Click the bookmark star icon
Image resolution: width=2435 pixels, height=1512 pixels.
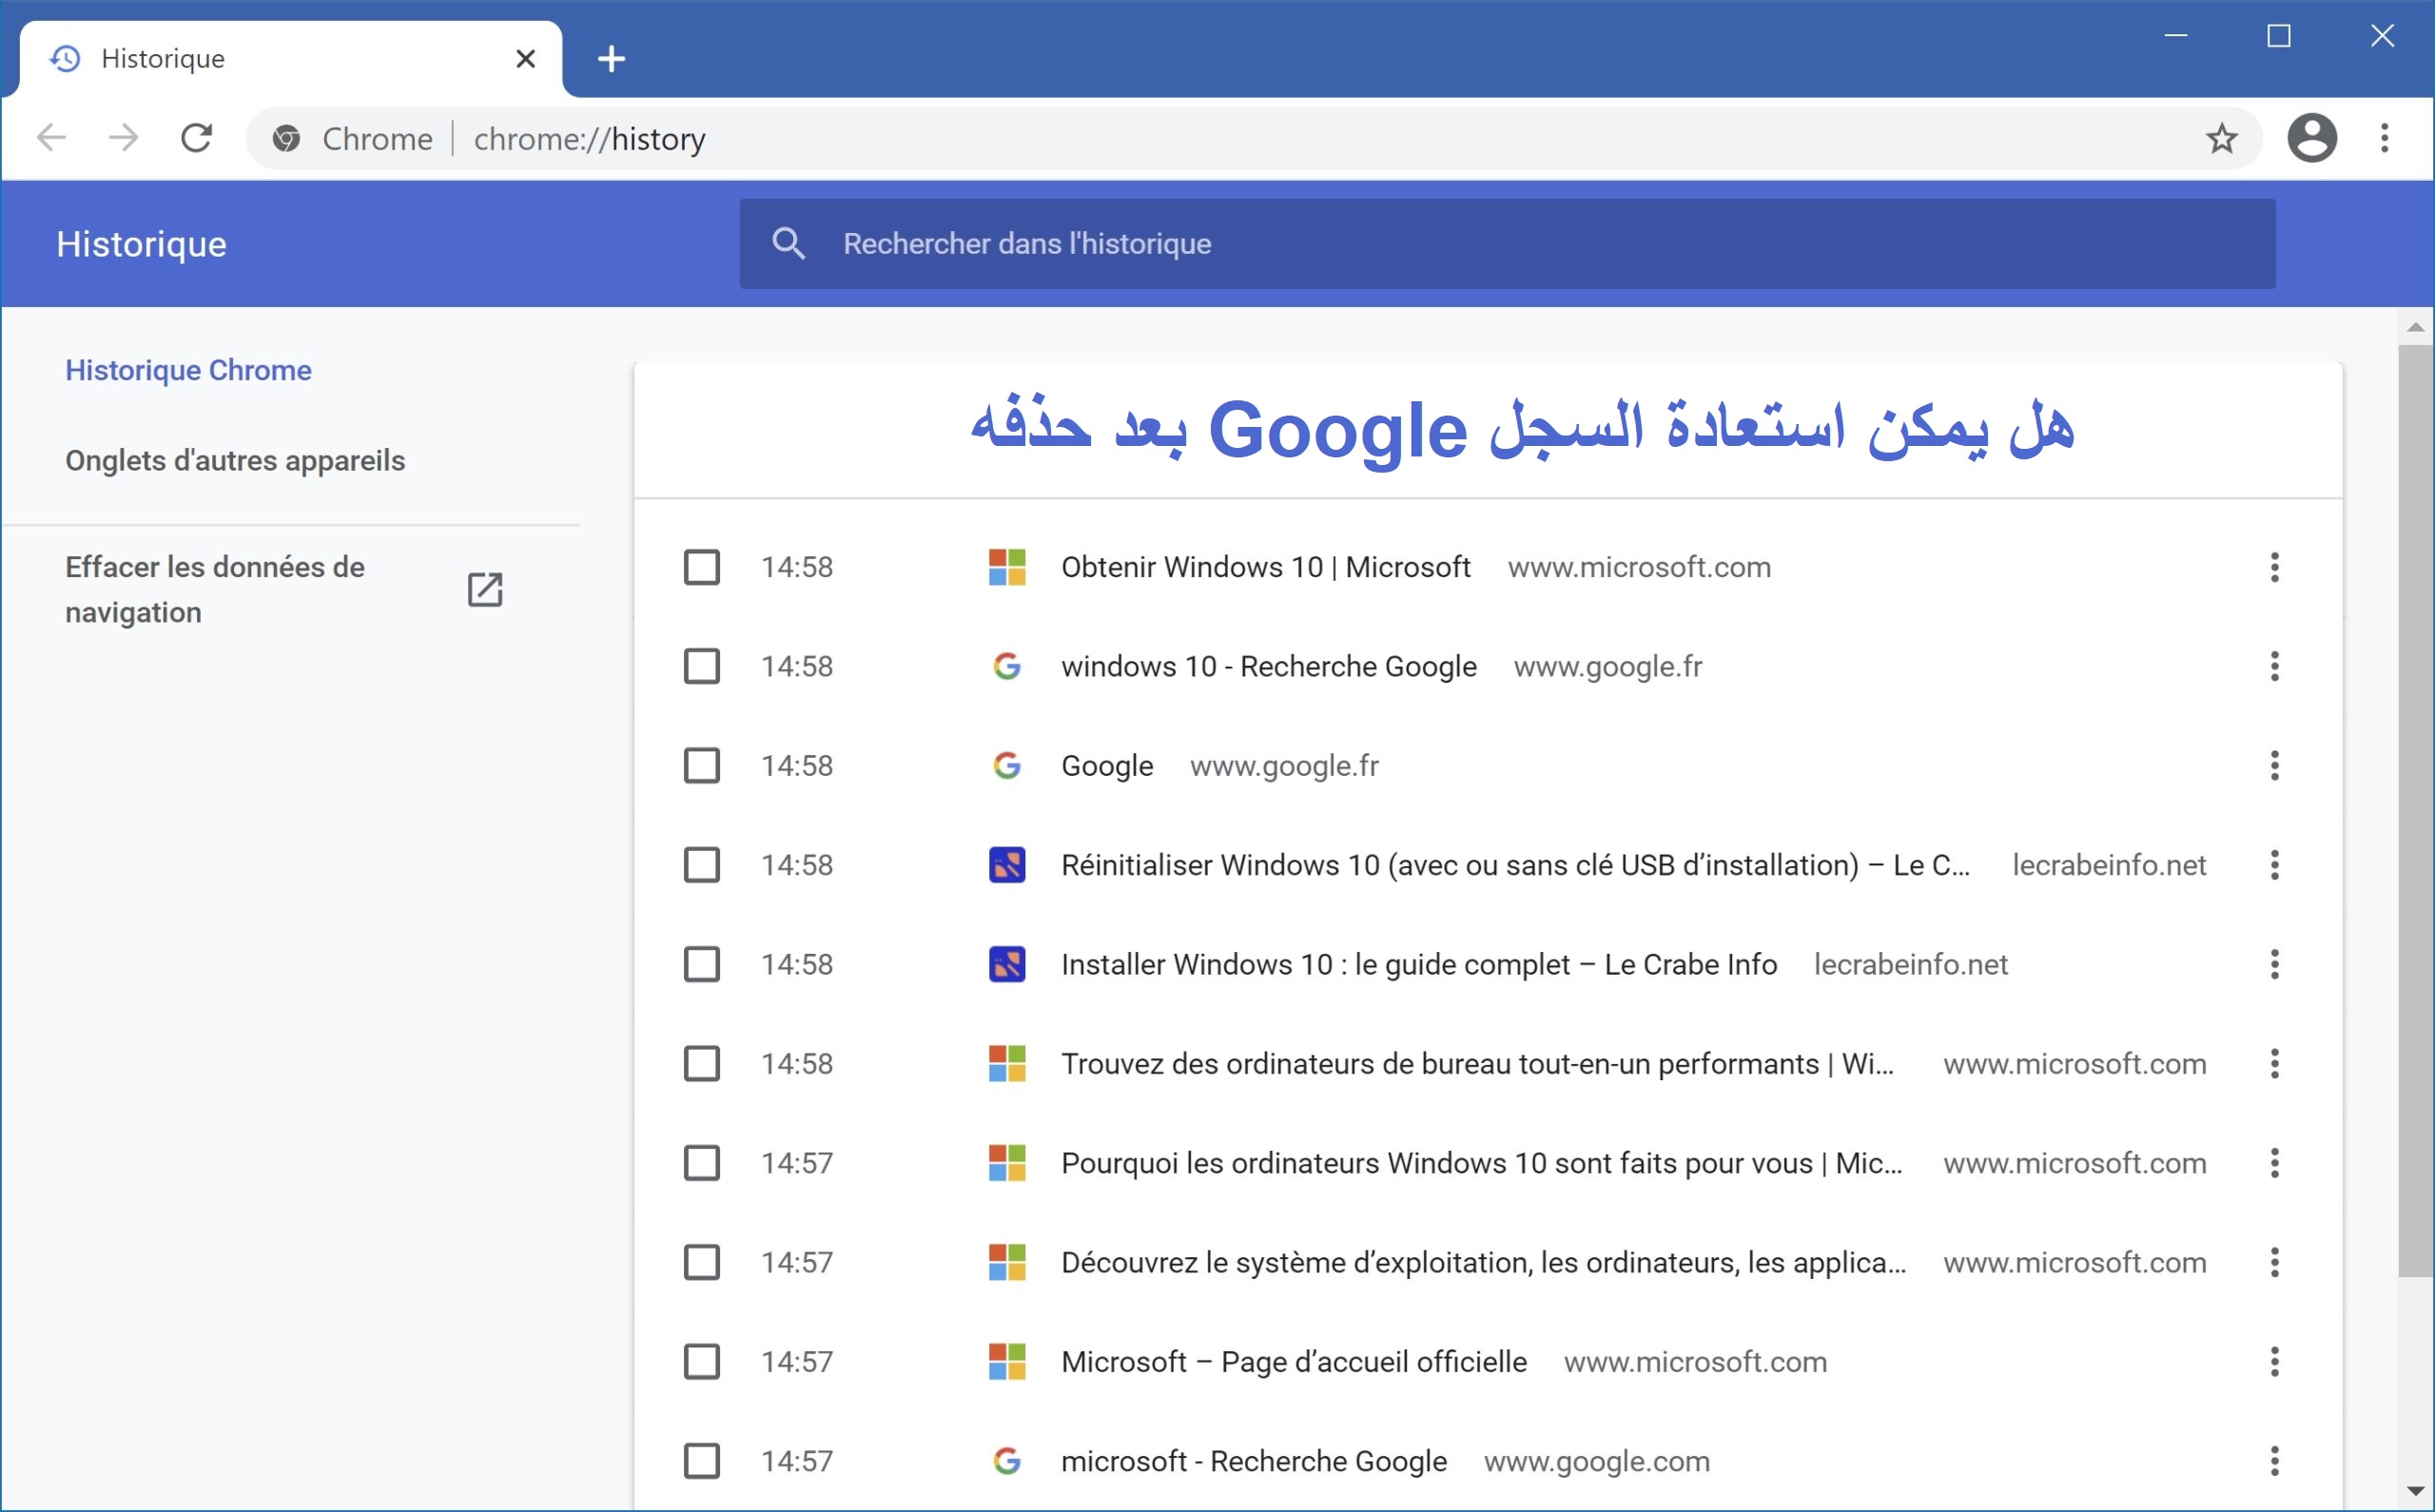point(2223,140)
